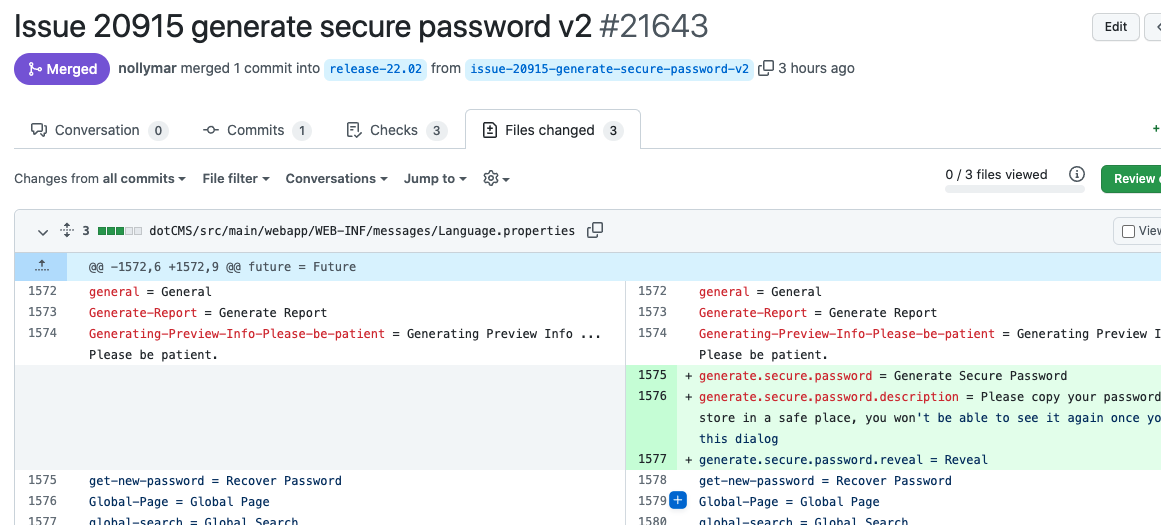
Task: Click the diffstat colored blocks indicator
Action: 119,231
